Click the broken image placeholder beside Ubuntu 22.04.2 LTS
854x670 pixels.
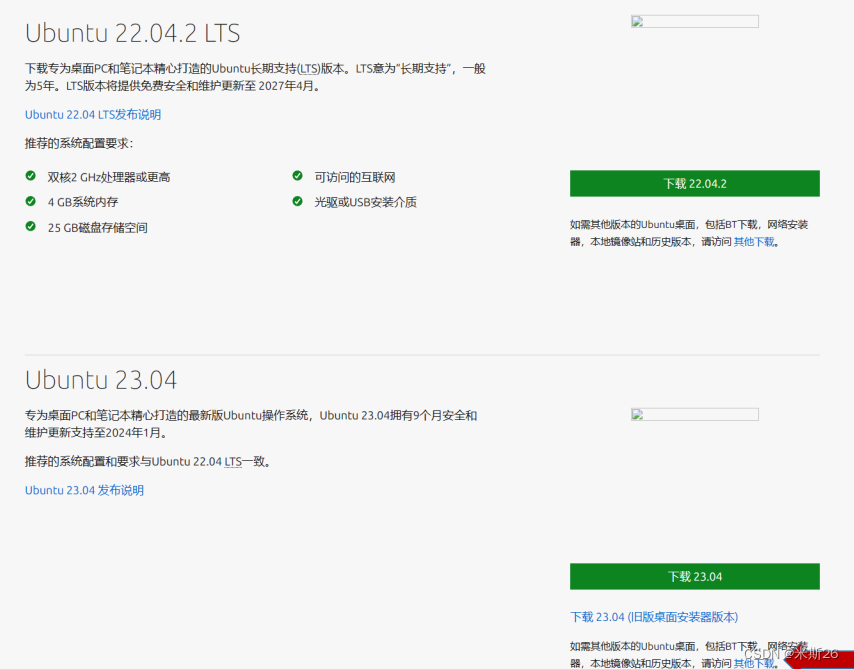[x=695, y=22]
